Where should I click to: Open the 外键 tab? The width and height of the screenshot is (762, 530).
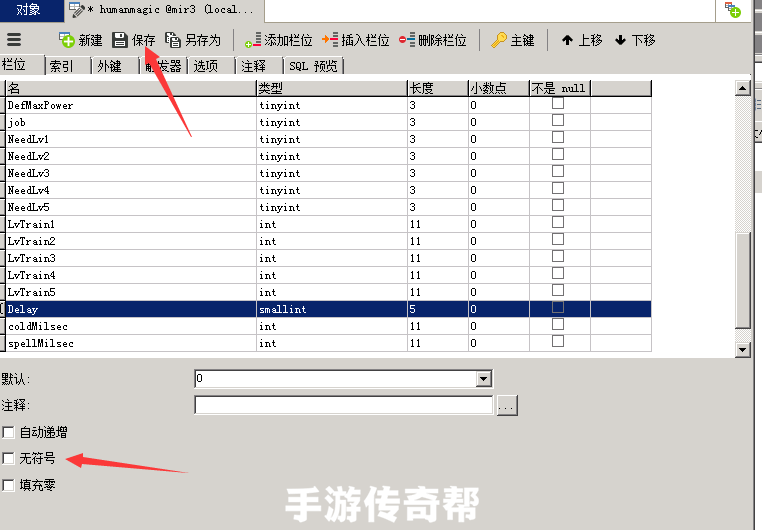(115, 66)
